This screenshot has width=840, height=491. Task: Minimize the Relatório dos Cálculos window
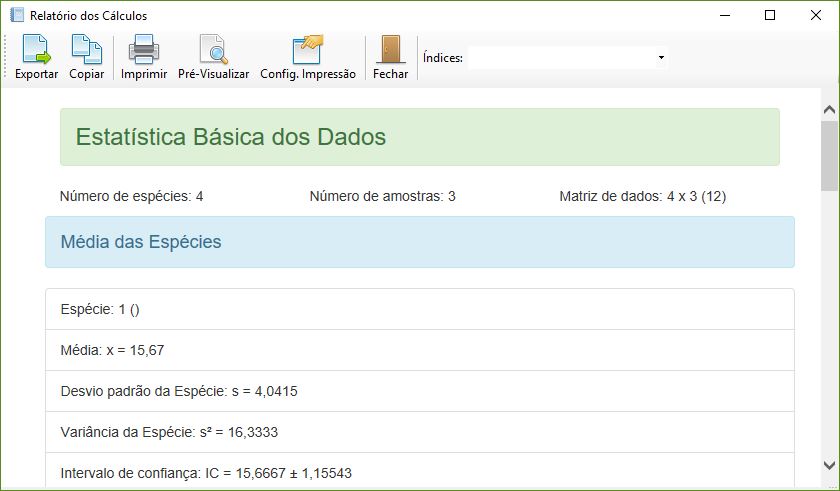725,15
